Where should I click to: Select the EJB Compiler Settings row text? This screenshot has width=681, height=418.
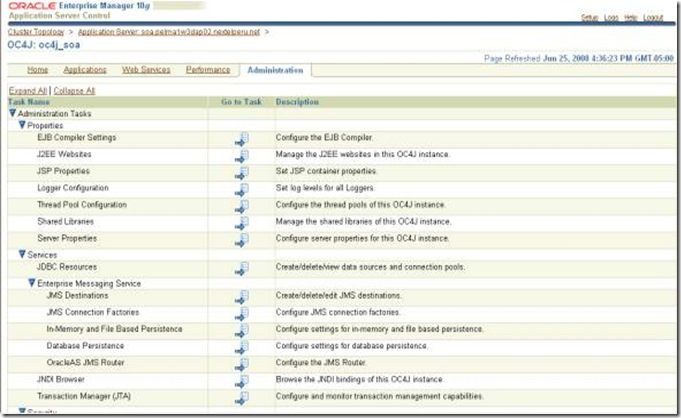pos(77,138)
